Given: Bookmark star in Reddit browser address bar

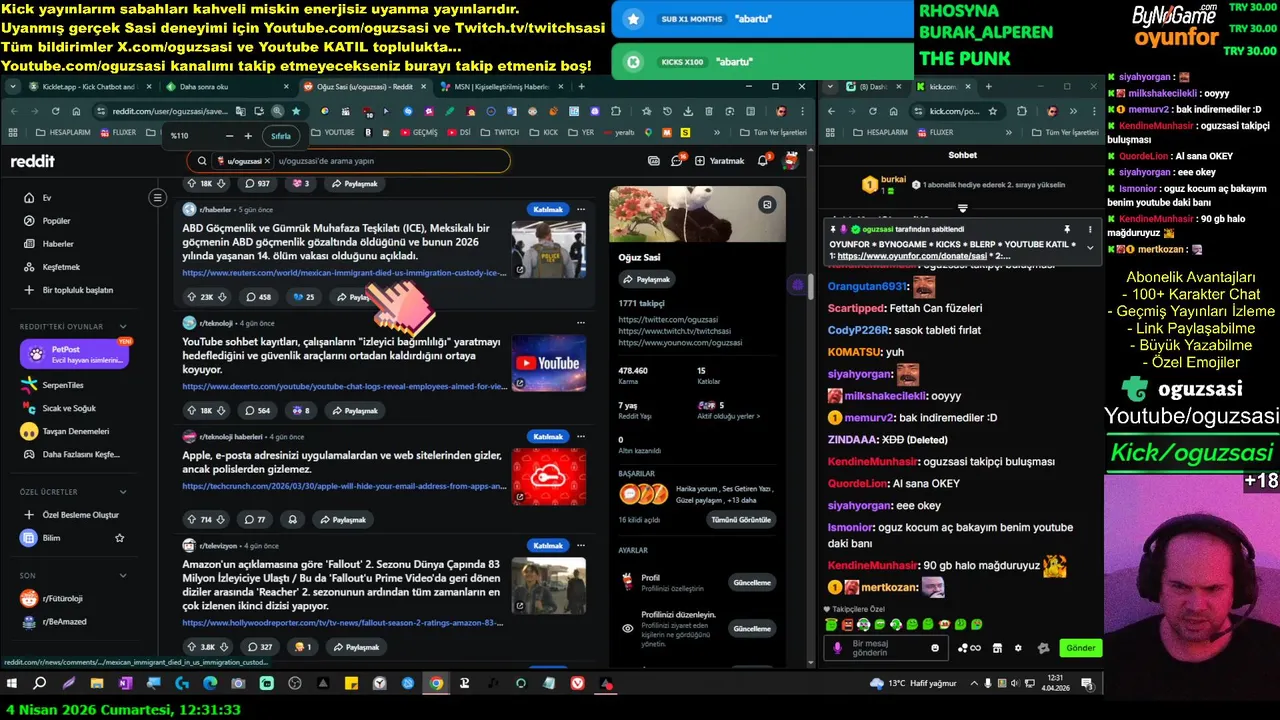Looking at the screenshot, I should pyautogui.click(x=296, y=111).
